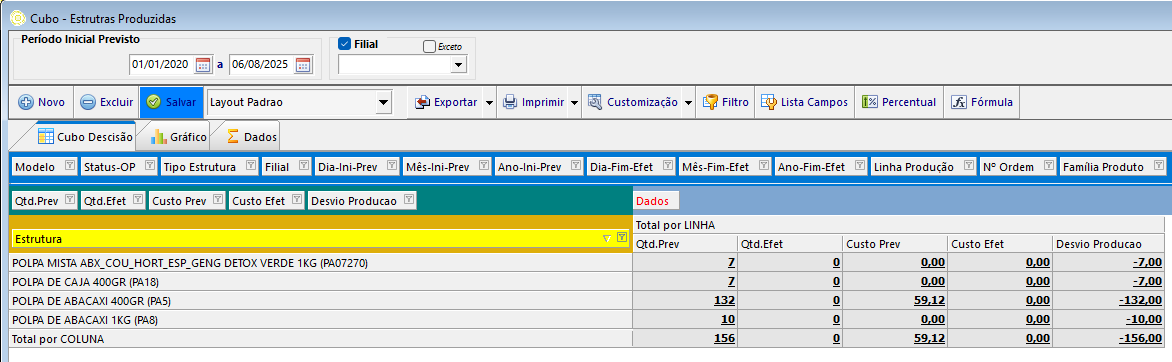Open filter icon on Modelo field
Screen dimensions: 1172x362
point(70,166)
